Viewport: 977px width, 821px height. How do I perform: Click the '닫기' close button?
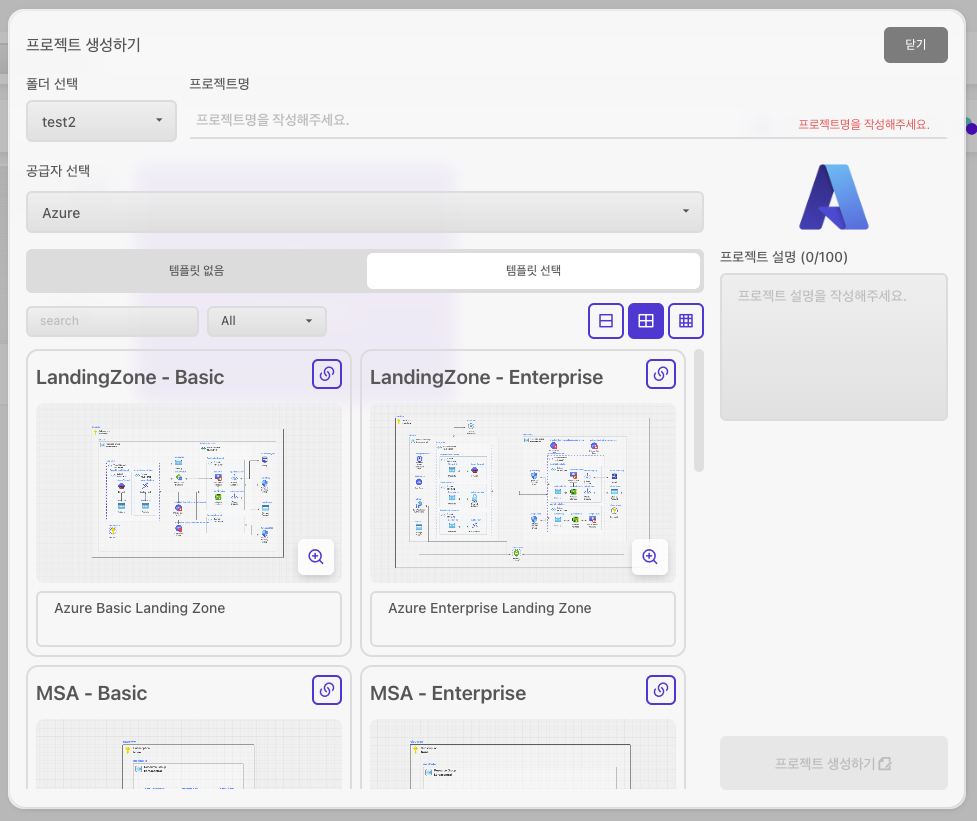(915, 45)
